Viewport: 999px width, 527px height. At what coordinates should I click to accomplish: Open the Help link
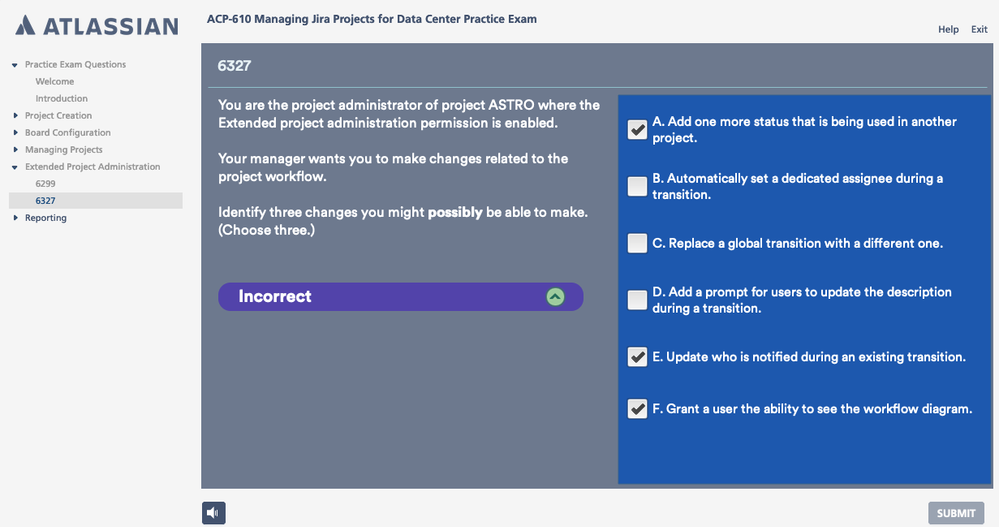948,29
